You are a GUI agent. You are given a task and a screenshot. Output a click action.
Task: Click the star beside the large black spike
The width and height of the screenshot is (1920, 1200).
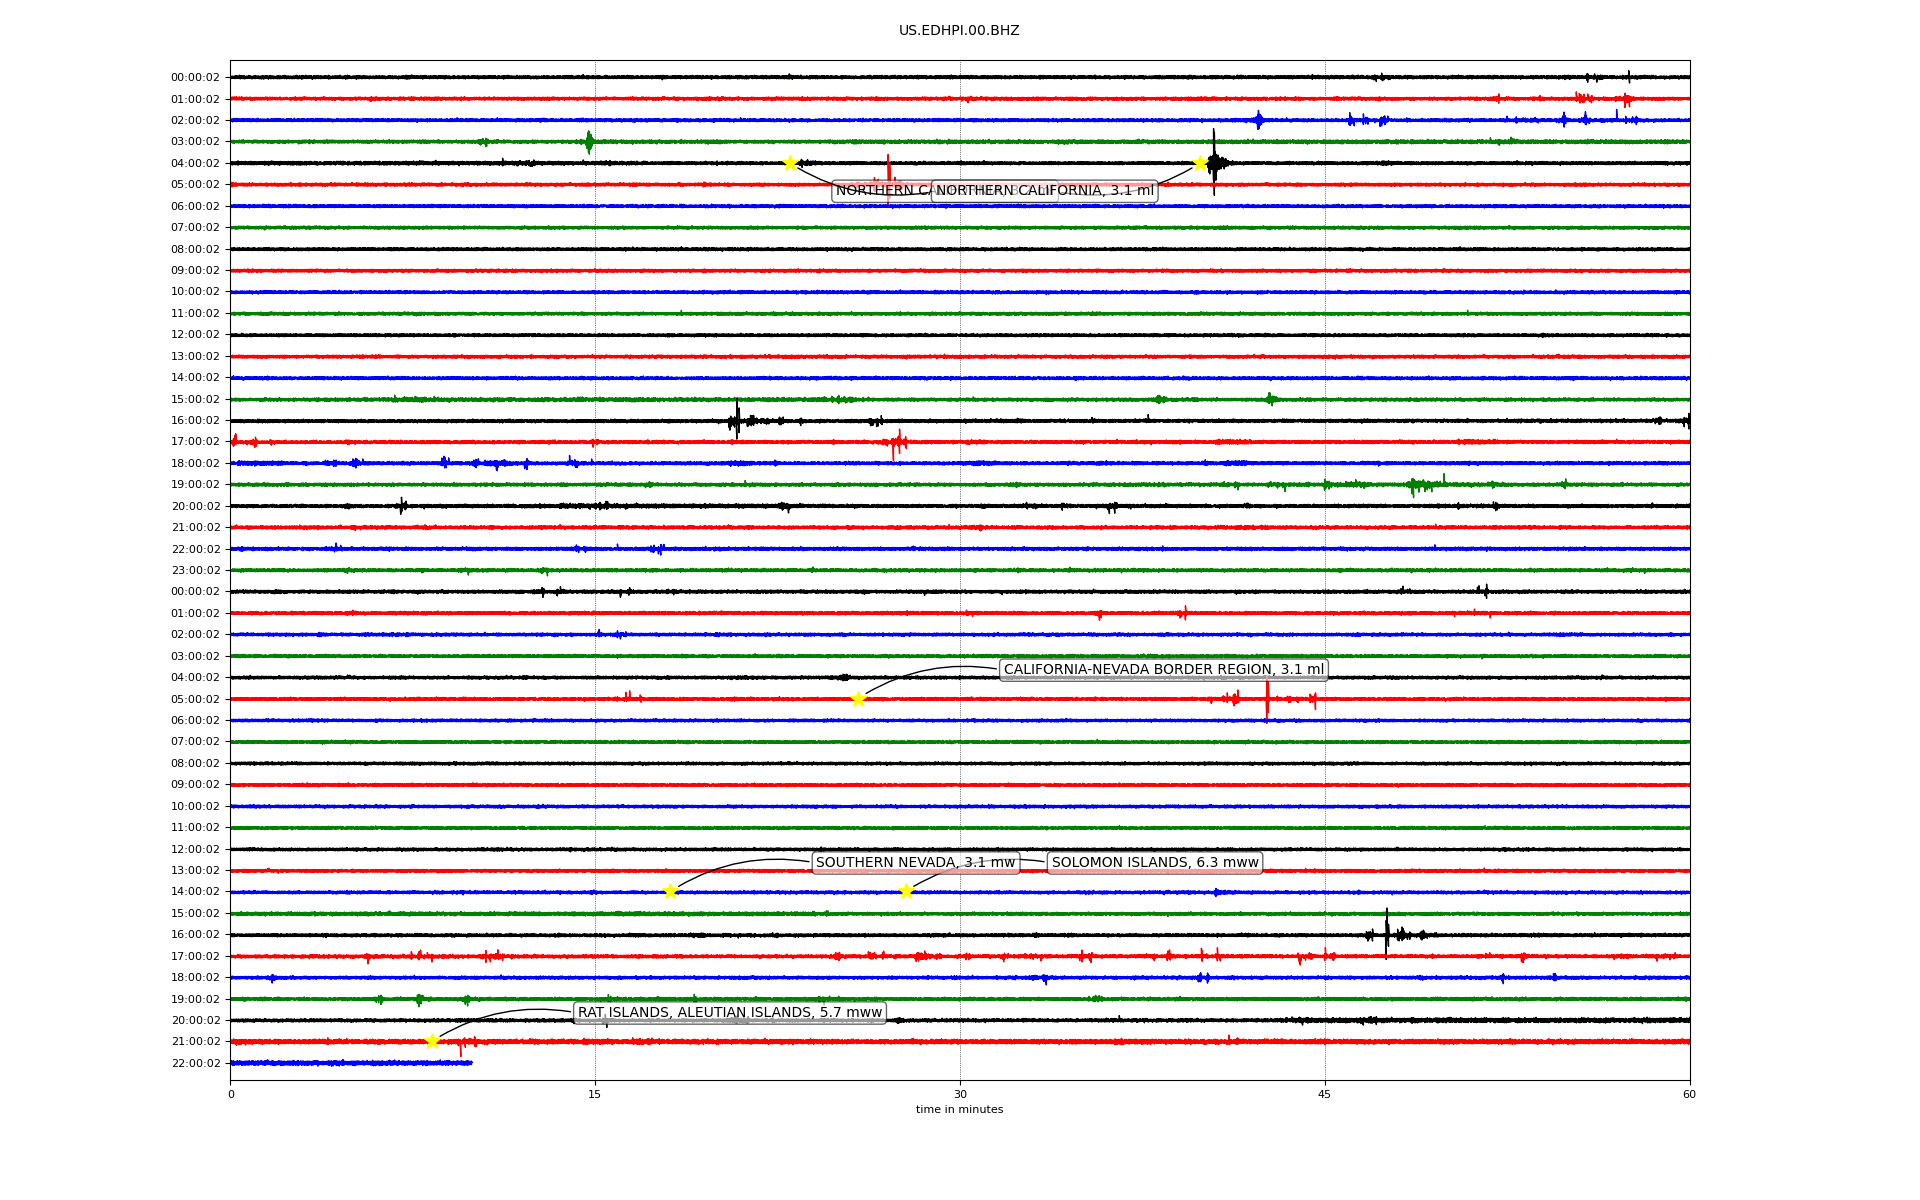point(1200,163)
